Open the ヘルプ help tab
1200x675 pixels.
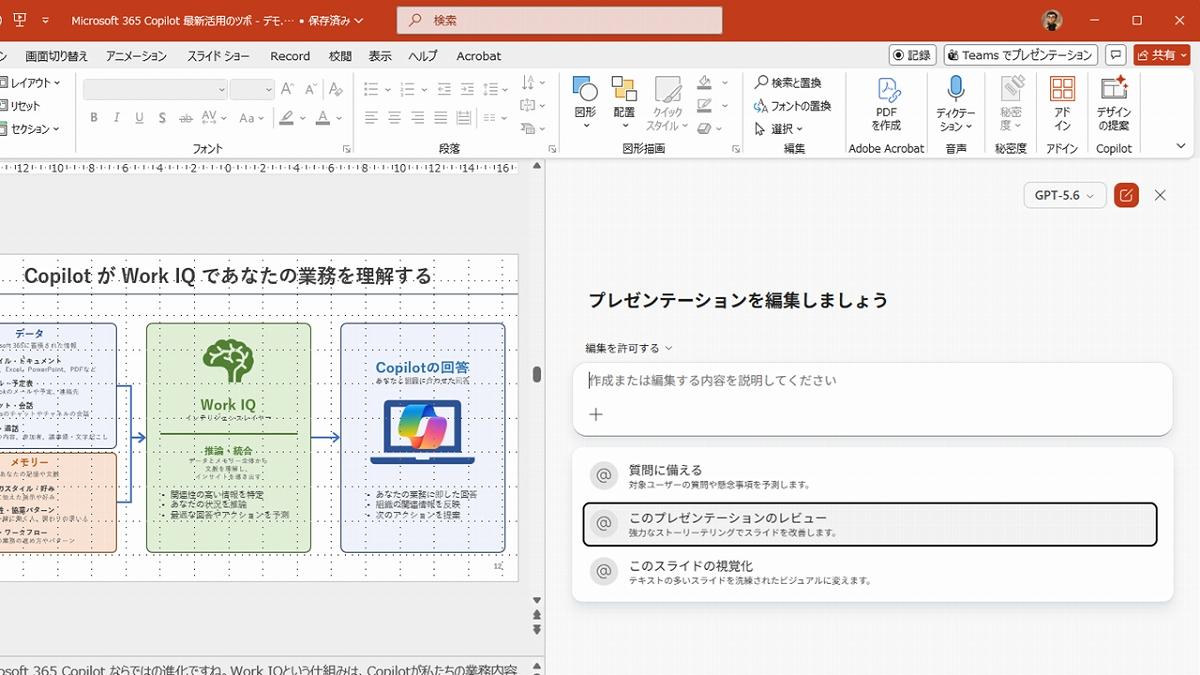click(x=423, y=56)
